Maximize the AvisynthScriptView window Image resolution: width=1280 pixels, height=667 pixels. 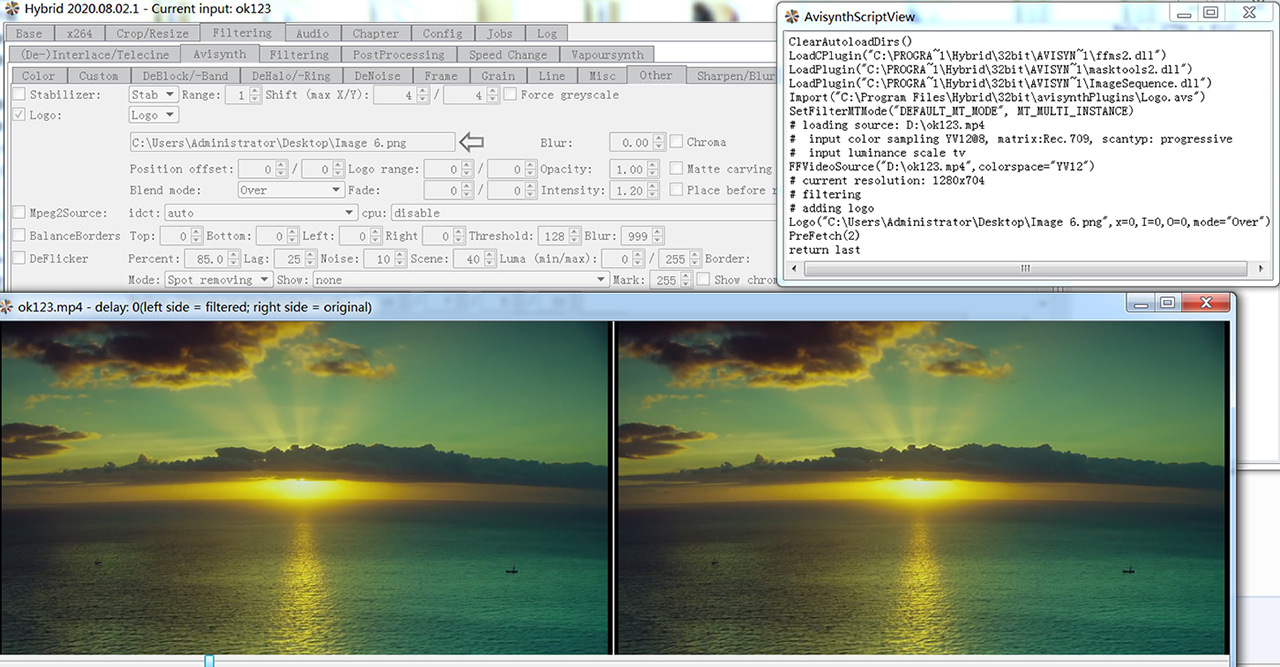tap(1210, 13)
